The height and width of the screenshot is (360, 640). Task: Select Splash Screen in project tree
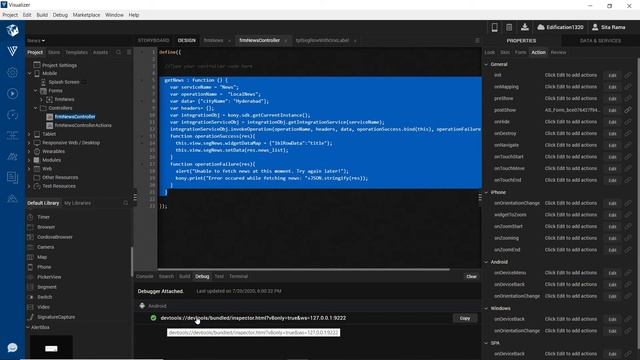point(64,82)
